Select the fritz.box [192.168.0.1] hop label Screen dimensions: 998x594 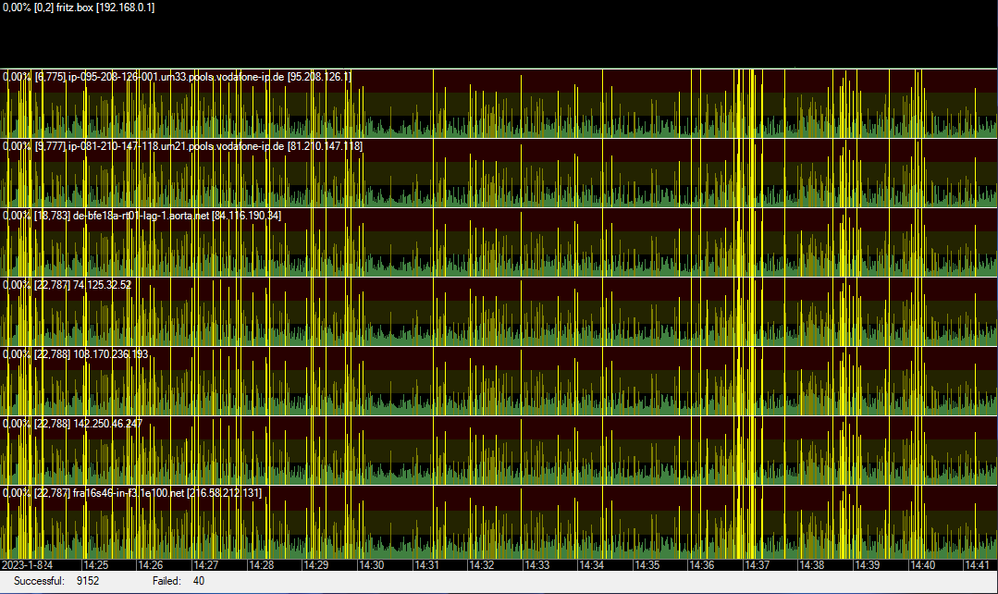click(78, 8)
